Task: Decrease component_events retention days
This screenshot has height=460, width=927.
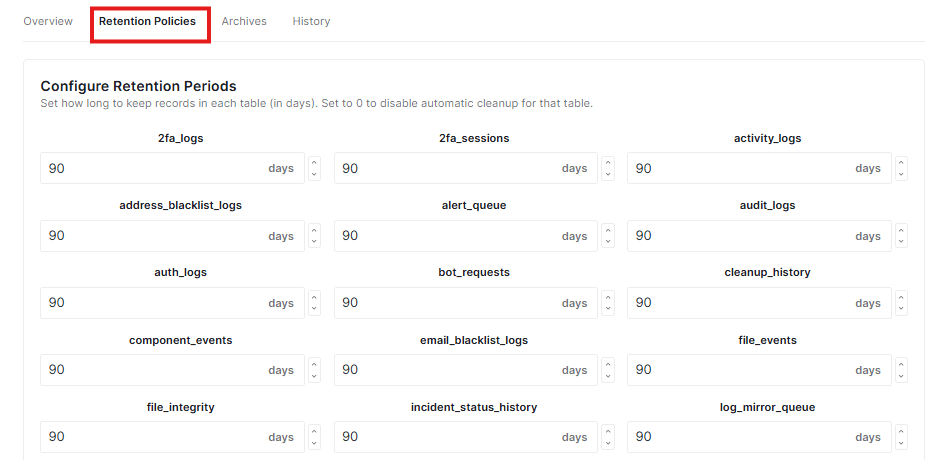Action: click(x=315, y=376)
